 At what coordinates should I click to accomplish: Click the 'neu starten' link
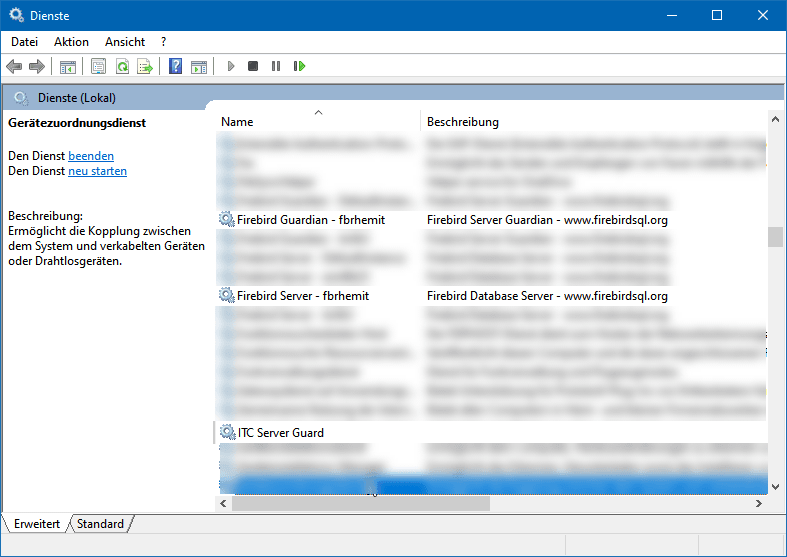pos(97,171)
